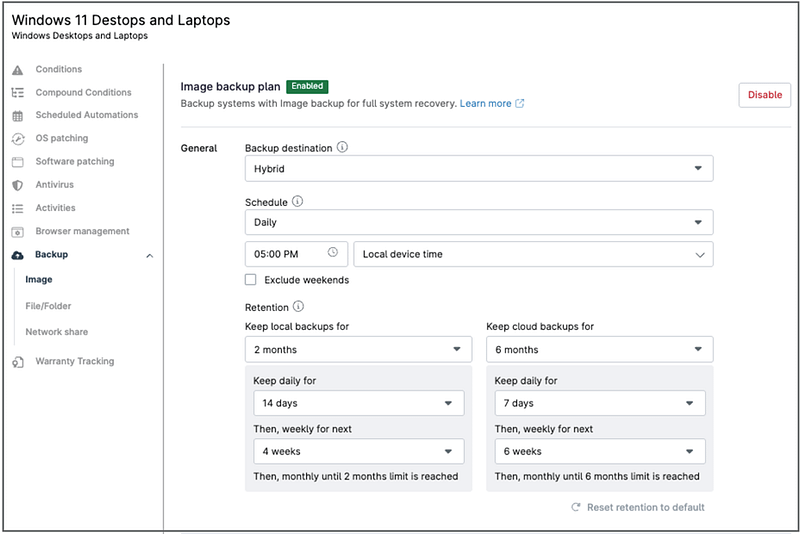Follow the Learn more link
Image resolution: width=800 pixels, height=534 pixels.
485,104
